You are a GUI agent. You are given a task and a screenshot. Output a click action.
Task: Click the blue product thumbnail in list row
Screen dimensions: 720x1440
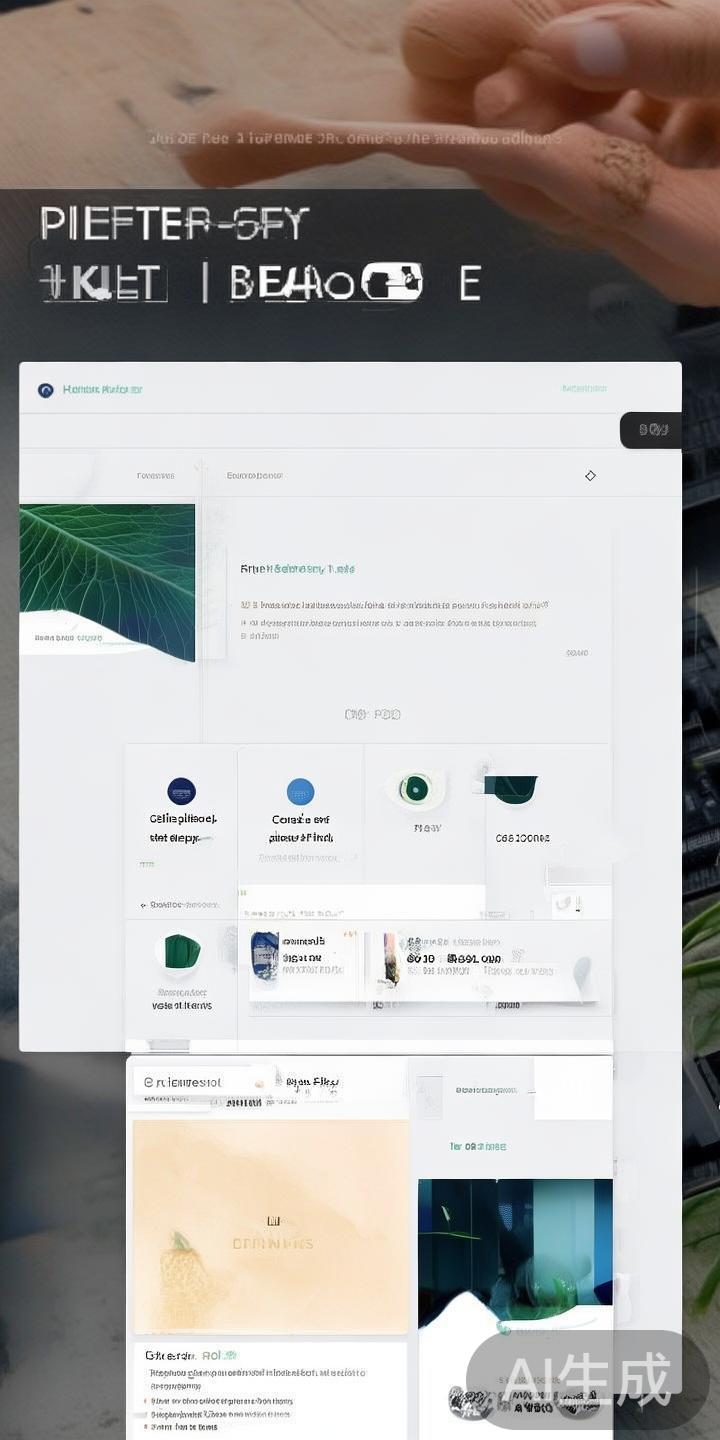pos(264,955)
